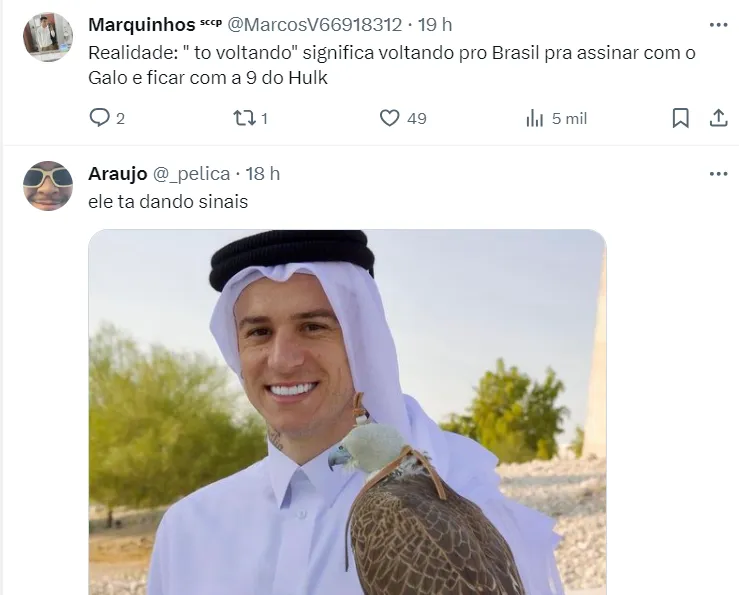Visit @_pelica handle link
739x595 pixels.
pyautogui.click(x=191, y=174)
